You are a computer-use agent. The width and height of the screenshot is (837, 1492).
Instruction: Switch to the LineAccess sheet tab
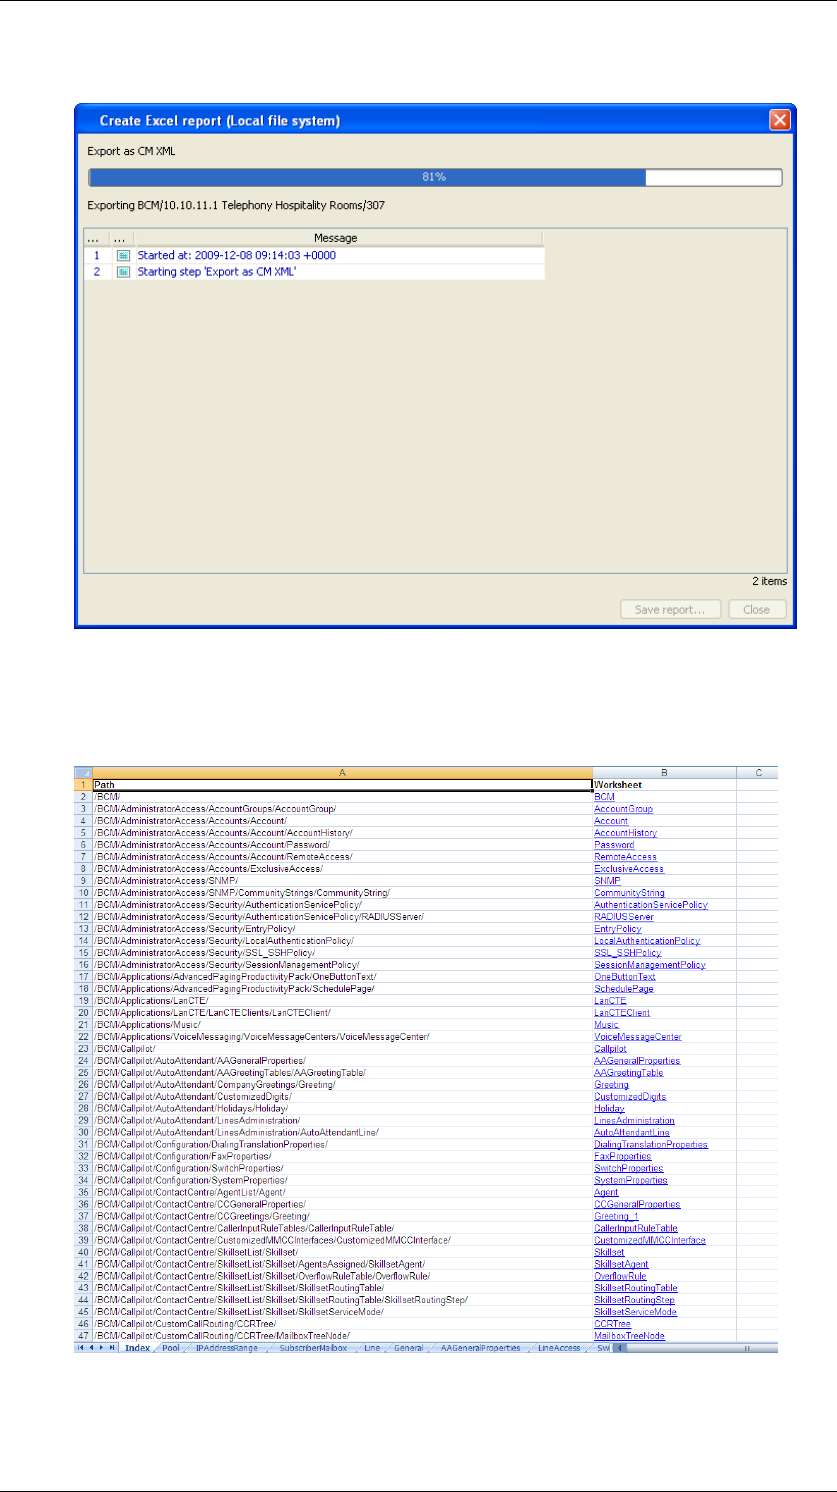pyautogui.click(x=559, y=1348)
